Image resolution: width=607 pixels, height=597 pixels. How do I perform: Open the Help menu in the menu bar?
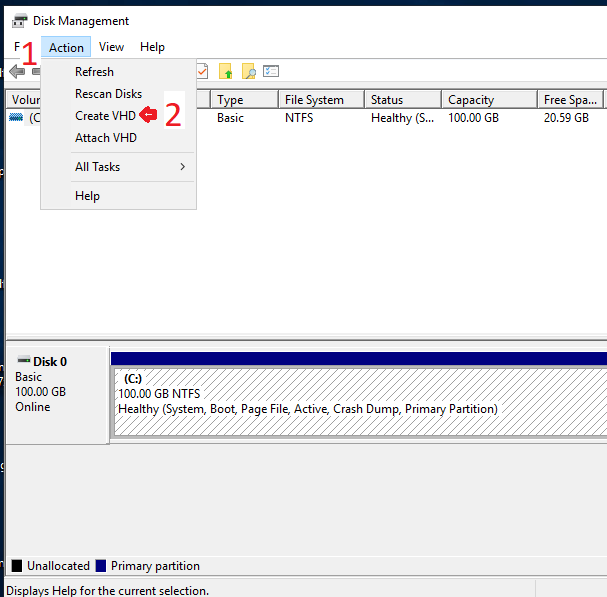[x=152, y=47]
